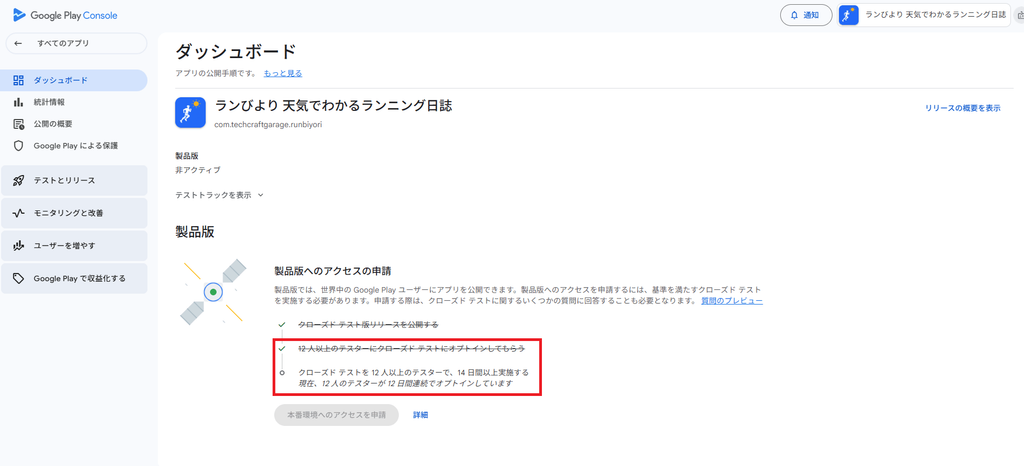
Task: Click the runner app icon in top bar
Action: tap(848, 15)
